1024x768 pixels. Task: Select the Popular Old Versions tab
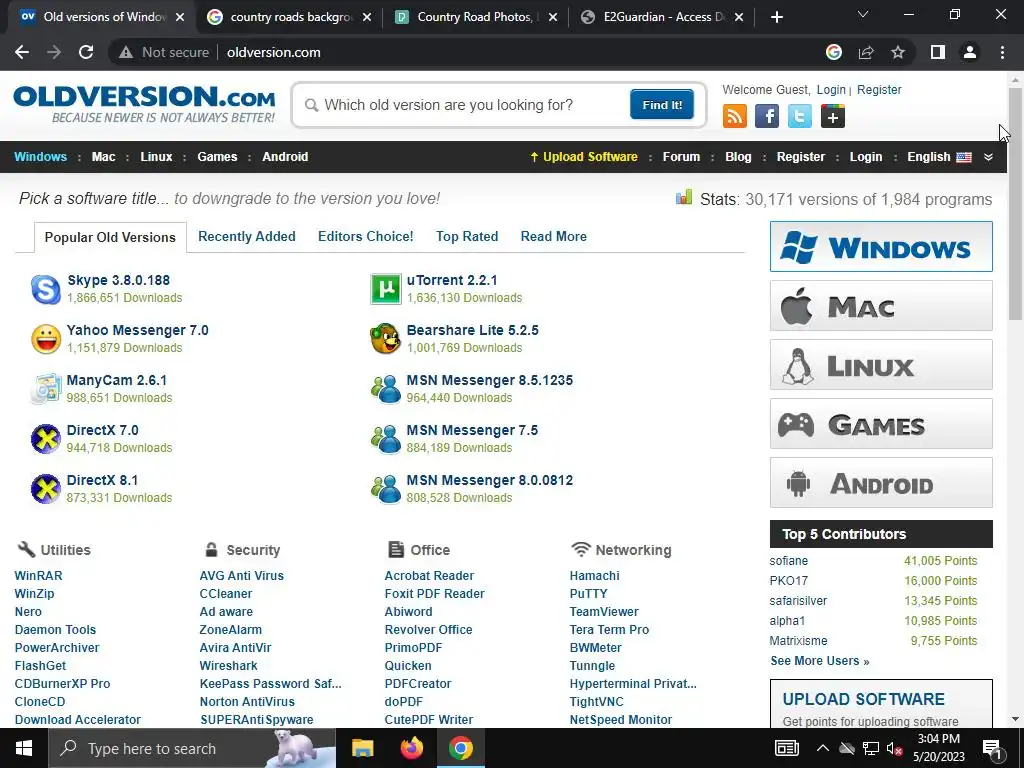[110, 237]
